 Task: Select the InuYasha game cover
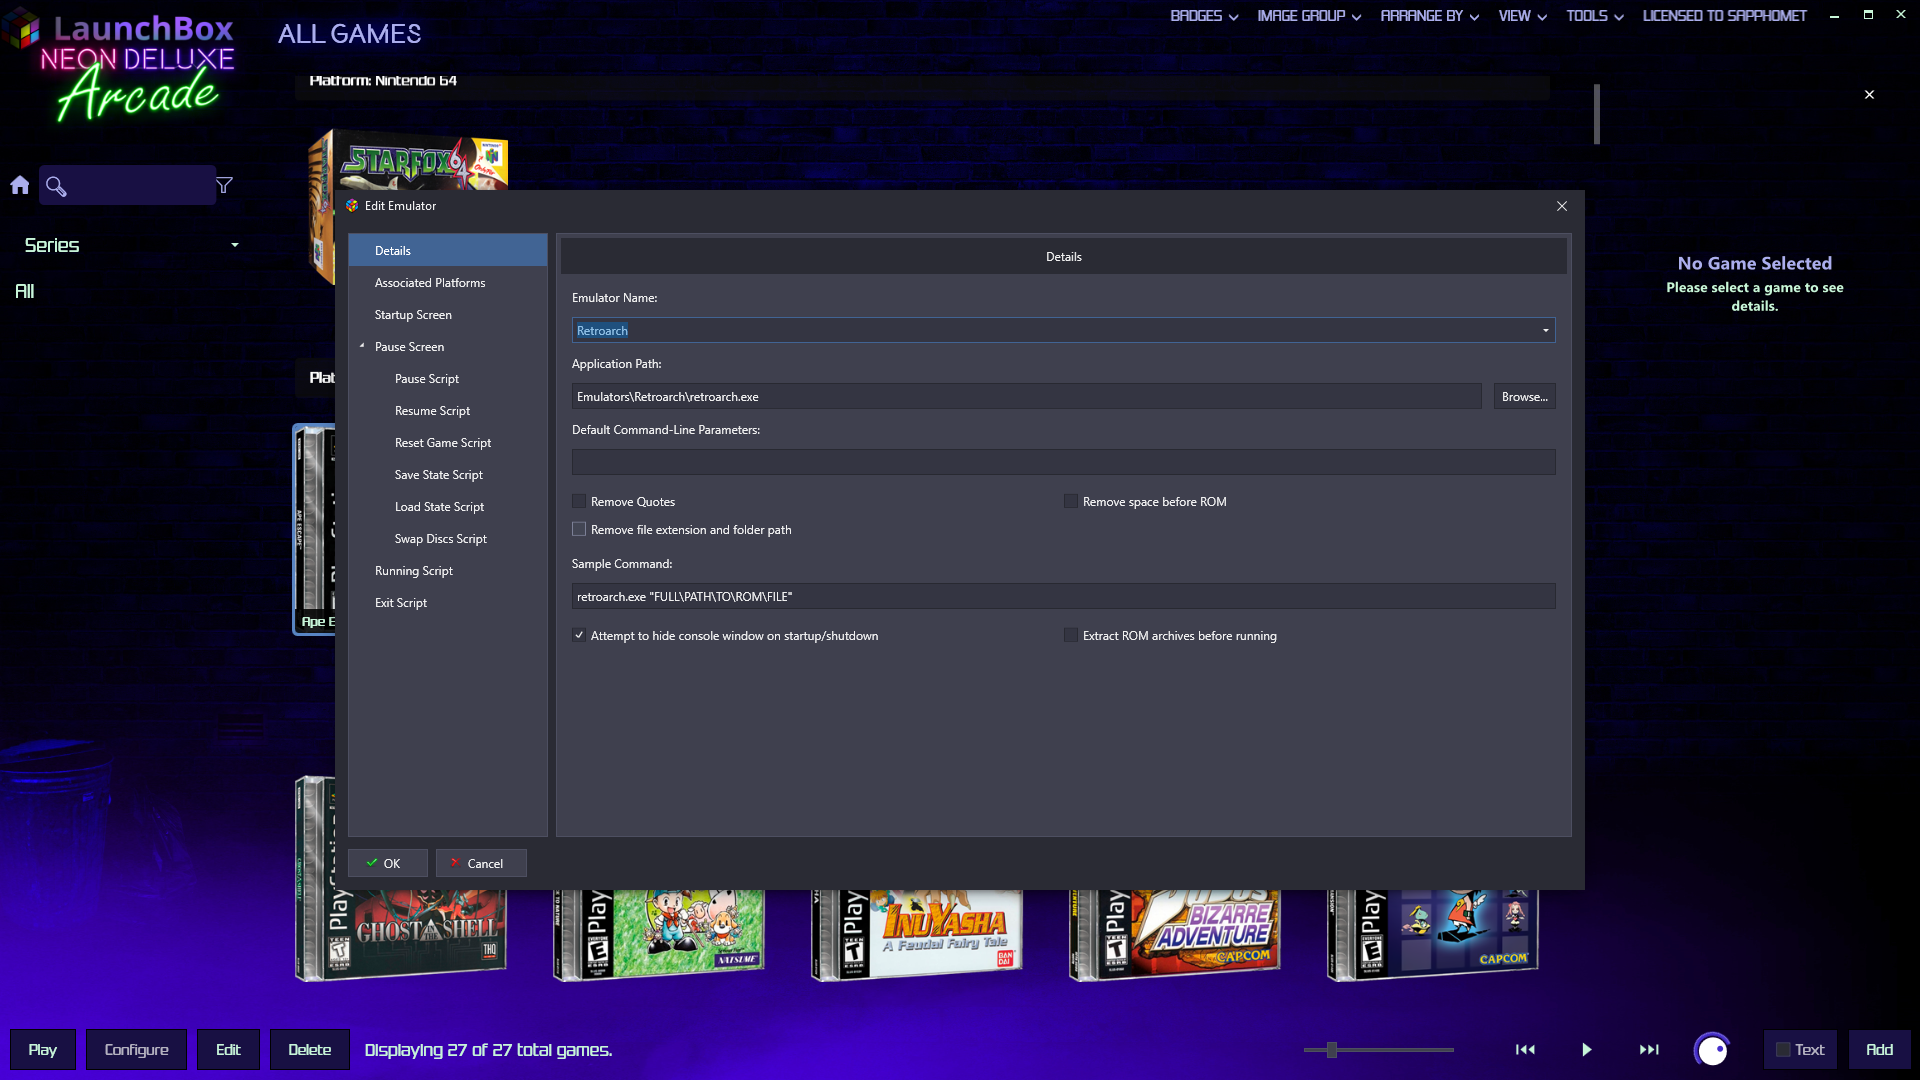coord(917,934)
